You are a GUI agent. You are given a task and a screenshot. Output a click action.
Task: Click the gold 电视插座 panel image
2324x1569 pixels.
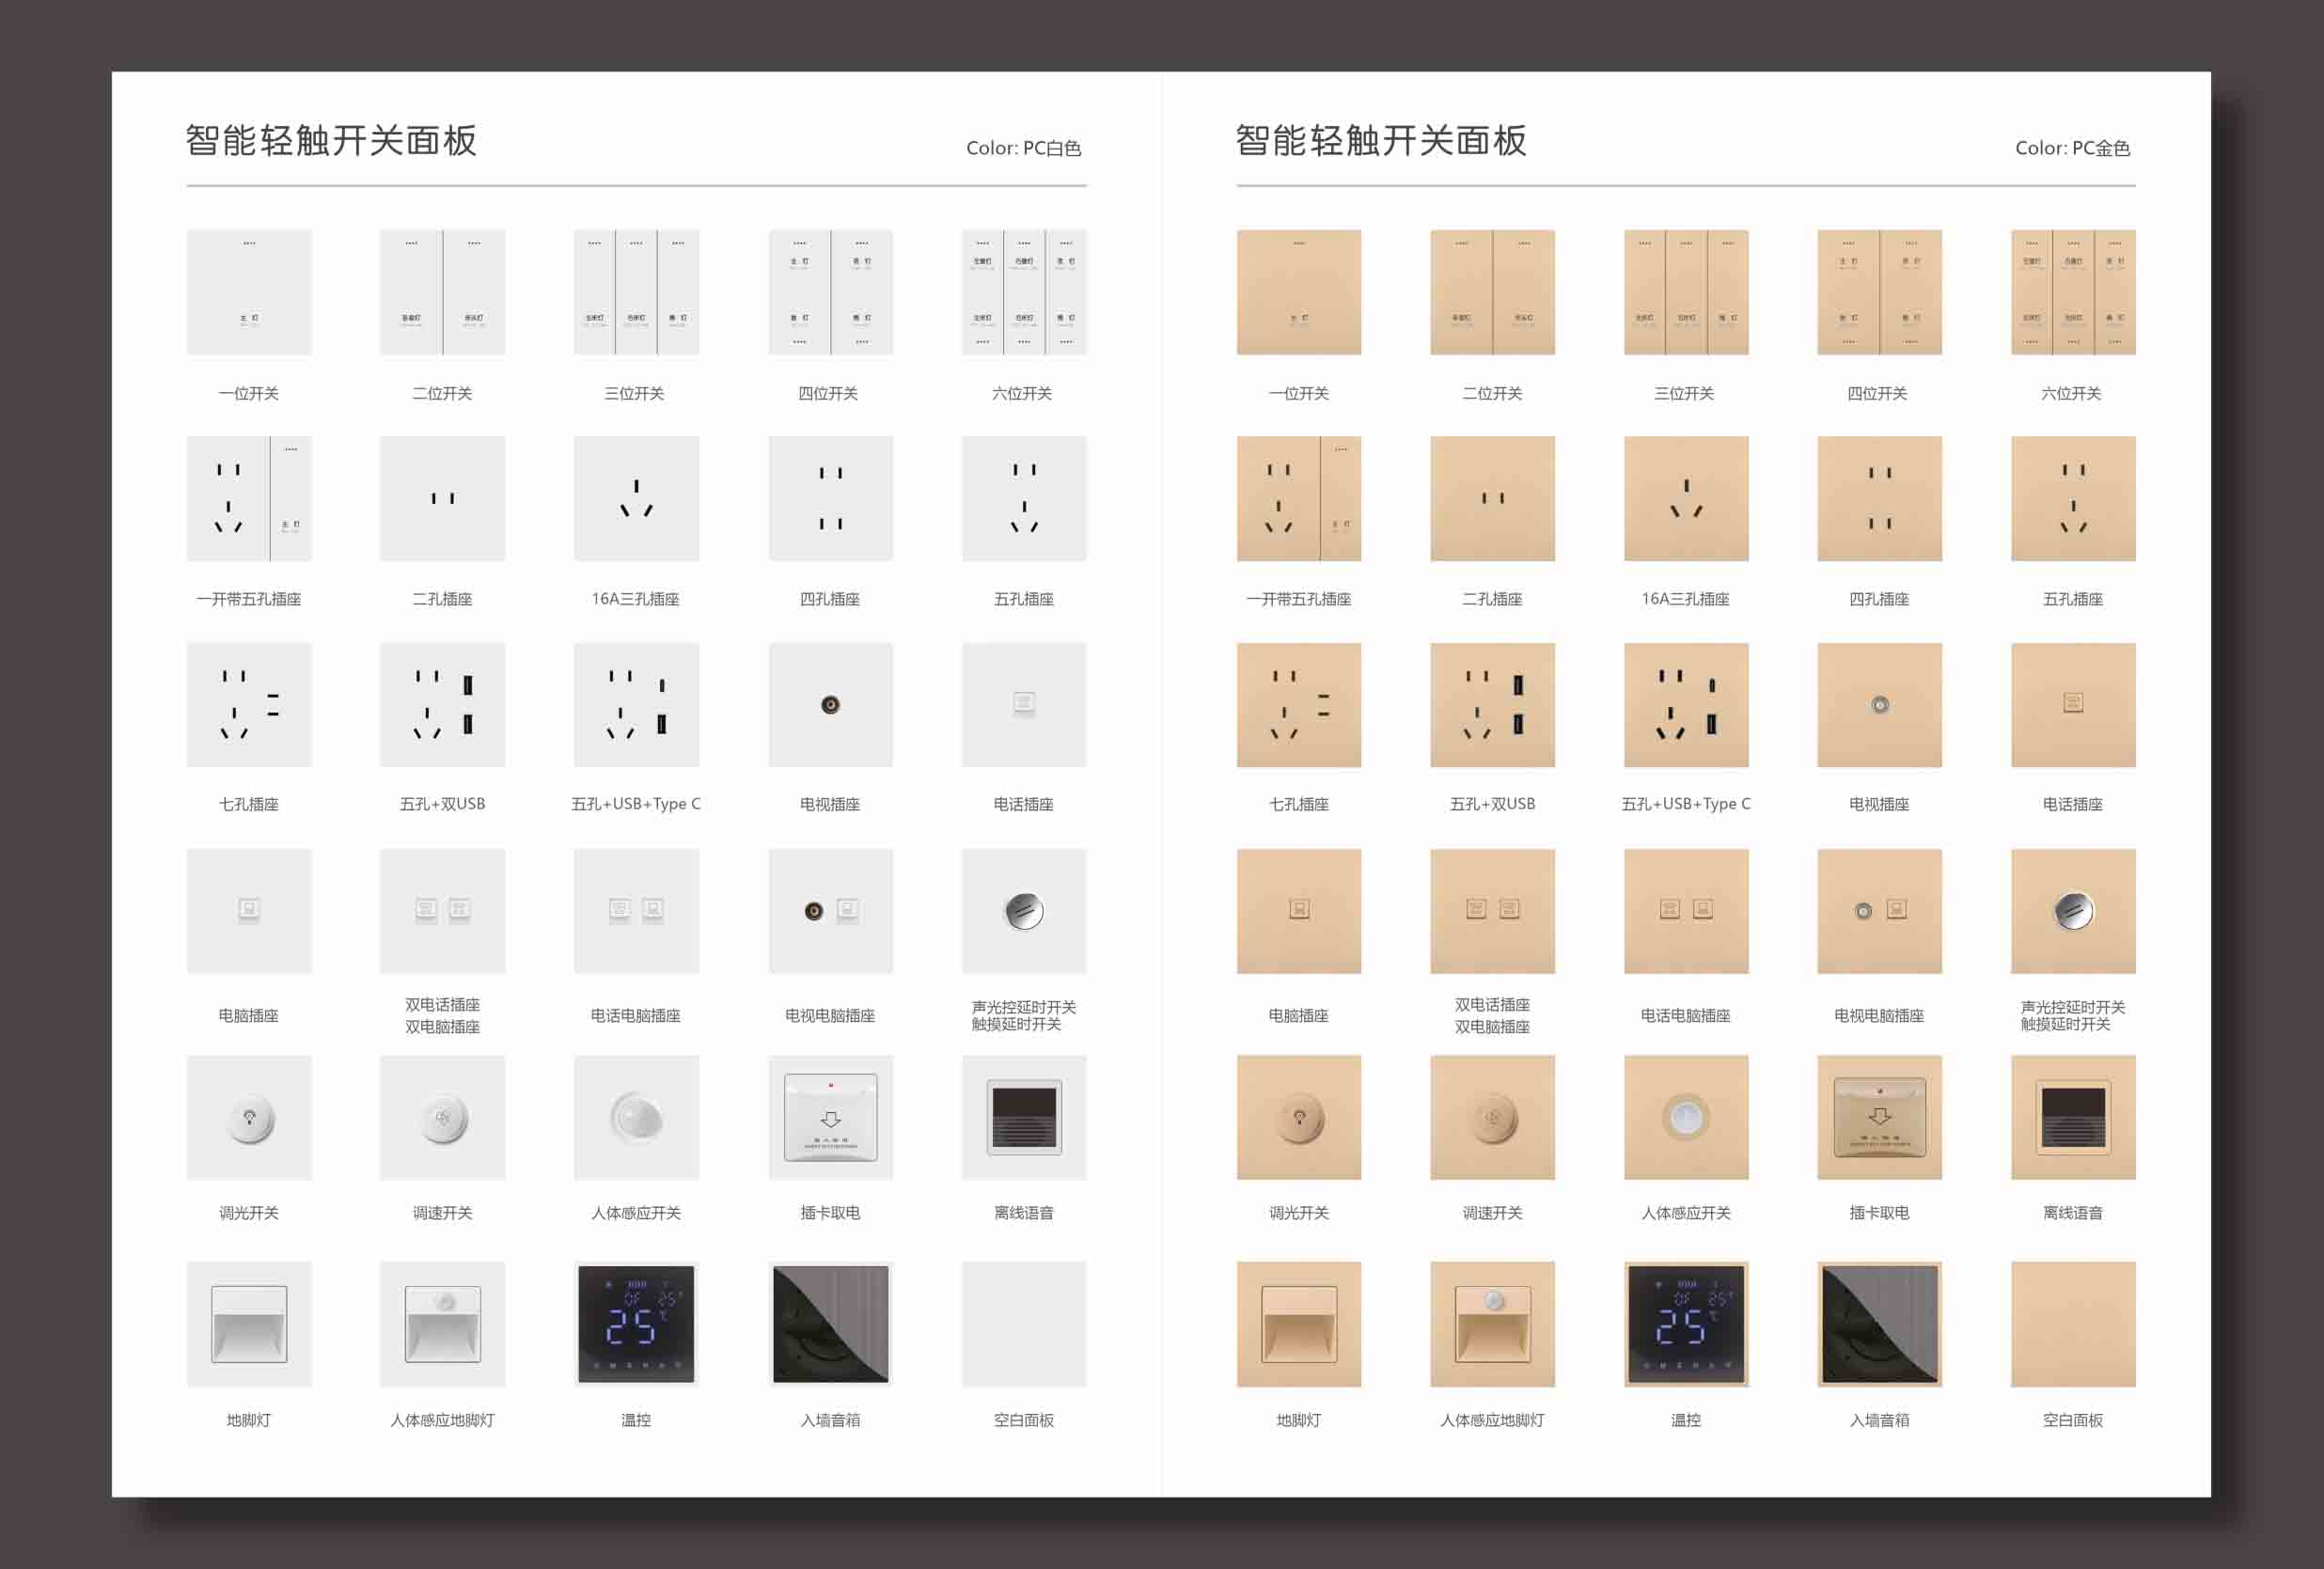[1879, 705]
